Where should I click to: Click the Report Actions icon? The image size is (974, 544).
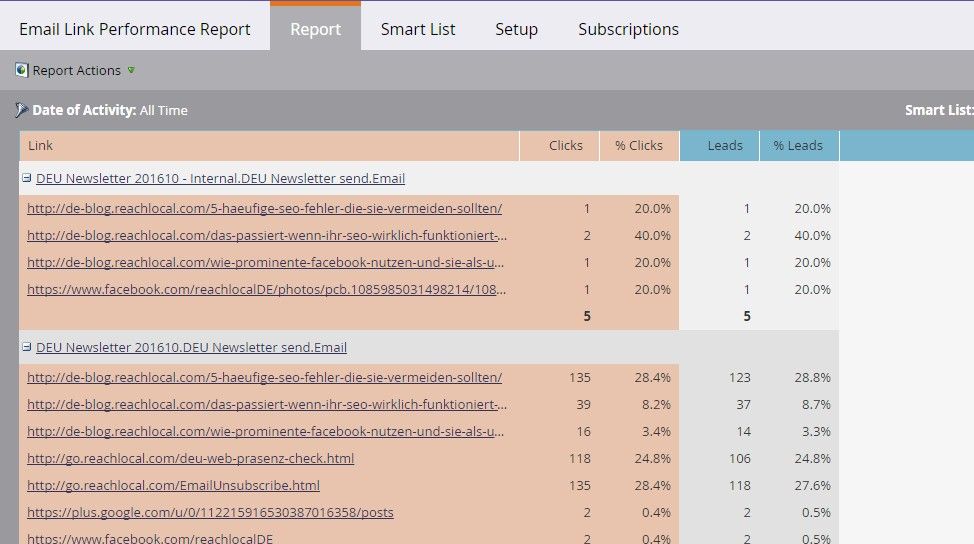[21, 70]
